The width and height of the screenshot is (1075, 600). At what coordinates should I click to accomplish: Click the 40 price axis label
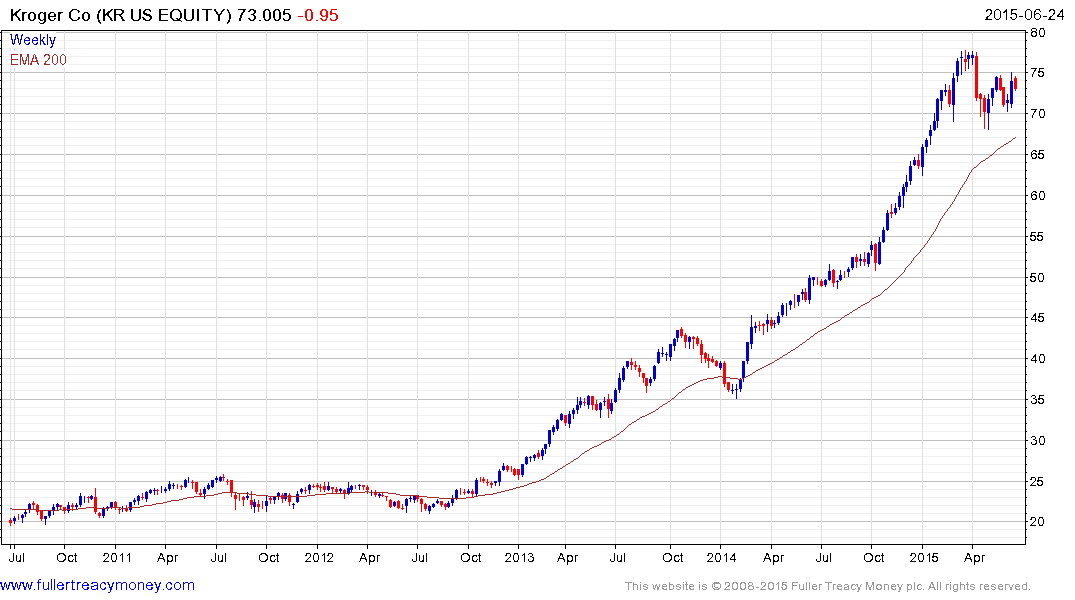[x=1038, y=359]
